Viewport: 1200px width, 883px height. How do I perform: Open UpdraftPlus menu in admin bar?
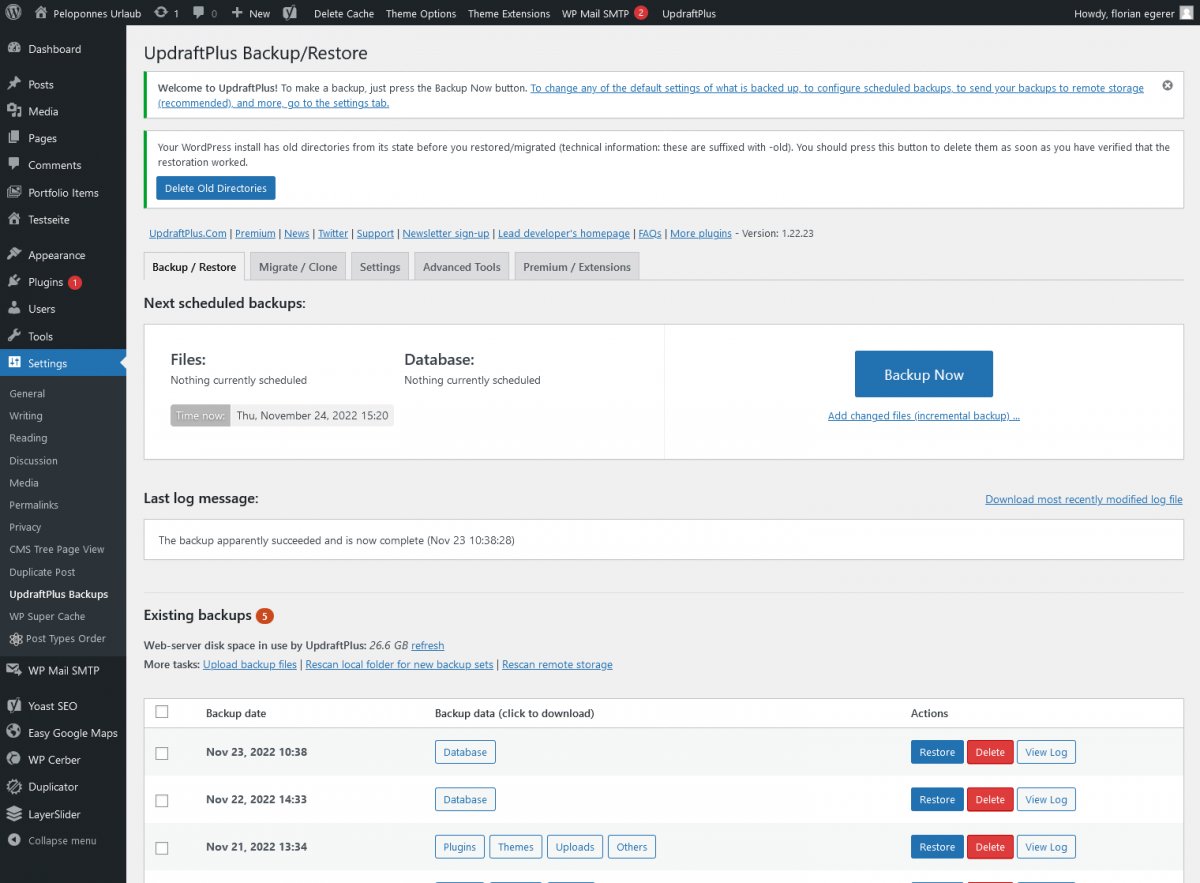click(x=689, y=13)
